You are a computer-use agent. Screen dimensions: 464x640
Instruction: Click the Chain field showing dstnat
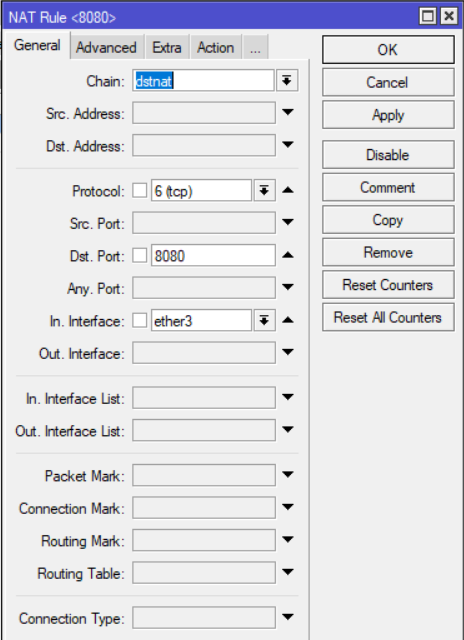point(203,81)
